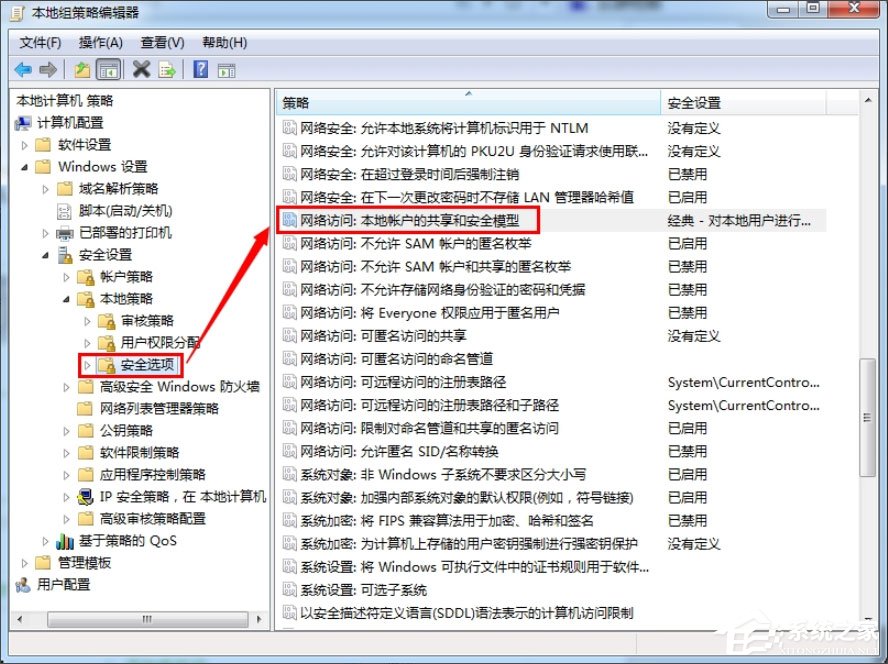Image resolution: width=888 pixels, height=664 pixels.
Task: Click the red X delete toolbar icon
Action: tap(141, 69)
